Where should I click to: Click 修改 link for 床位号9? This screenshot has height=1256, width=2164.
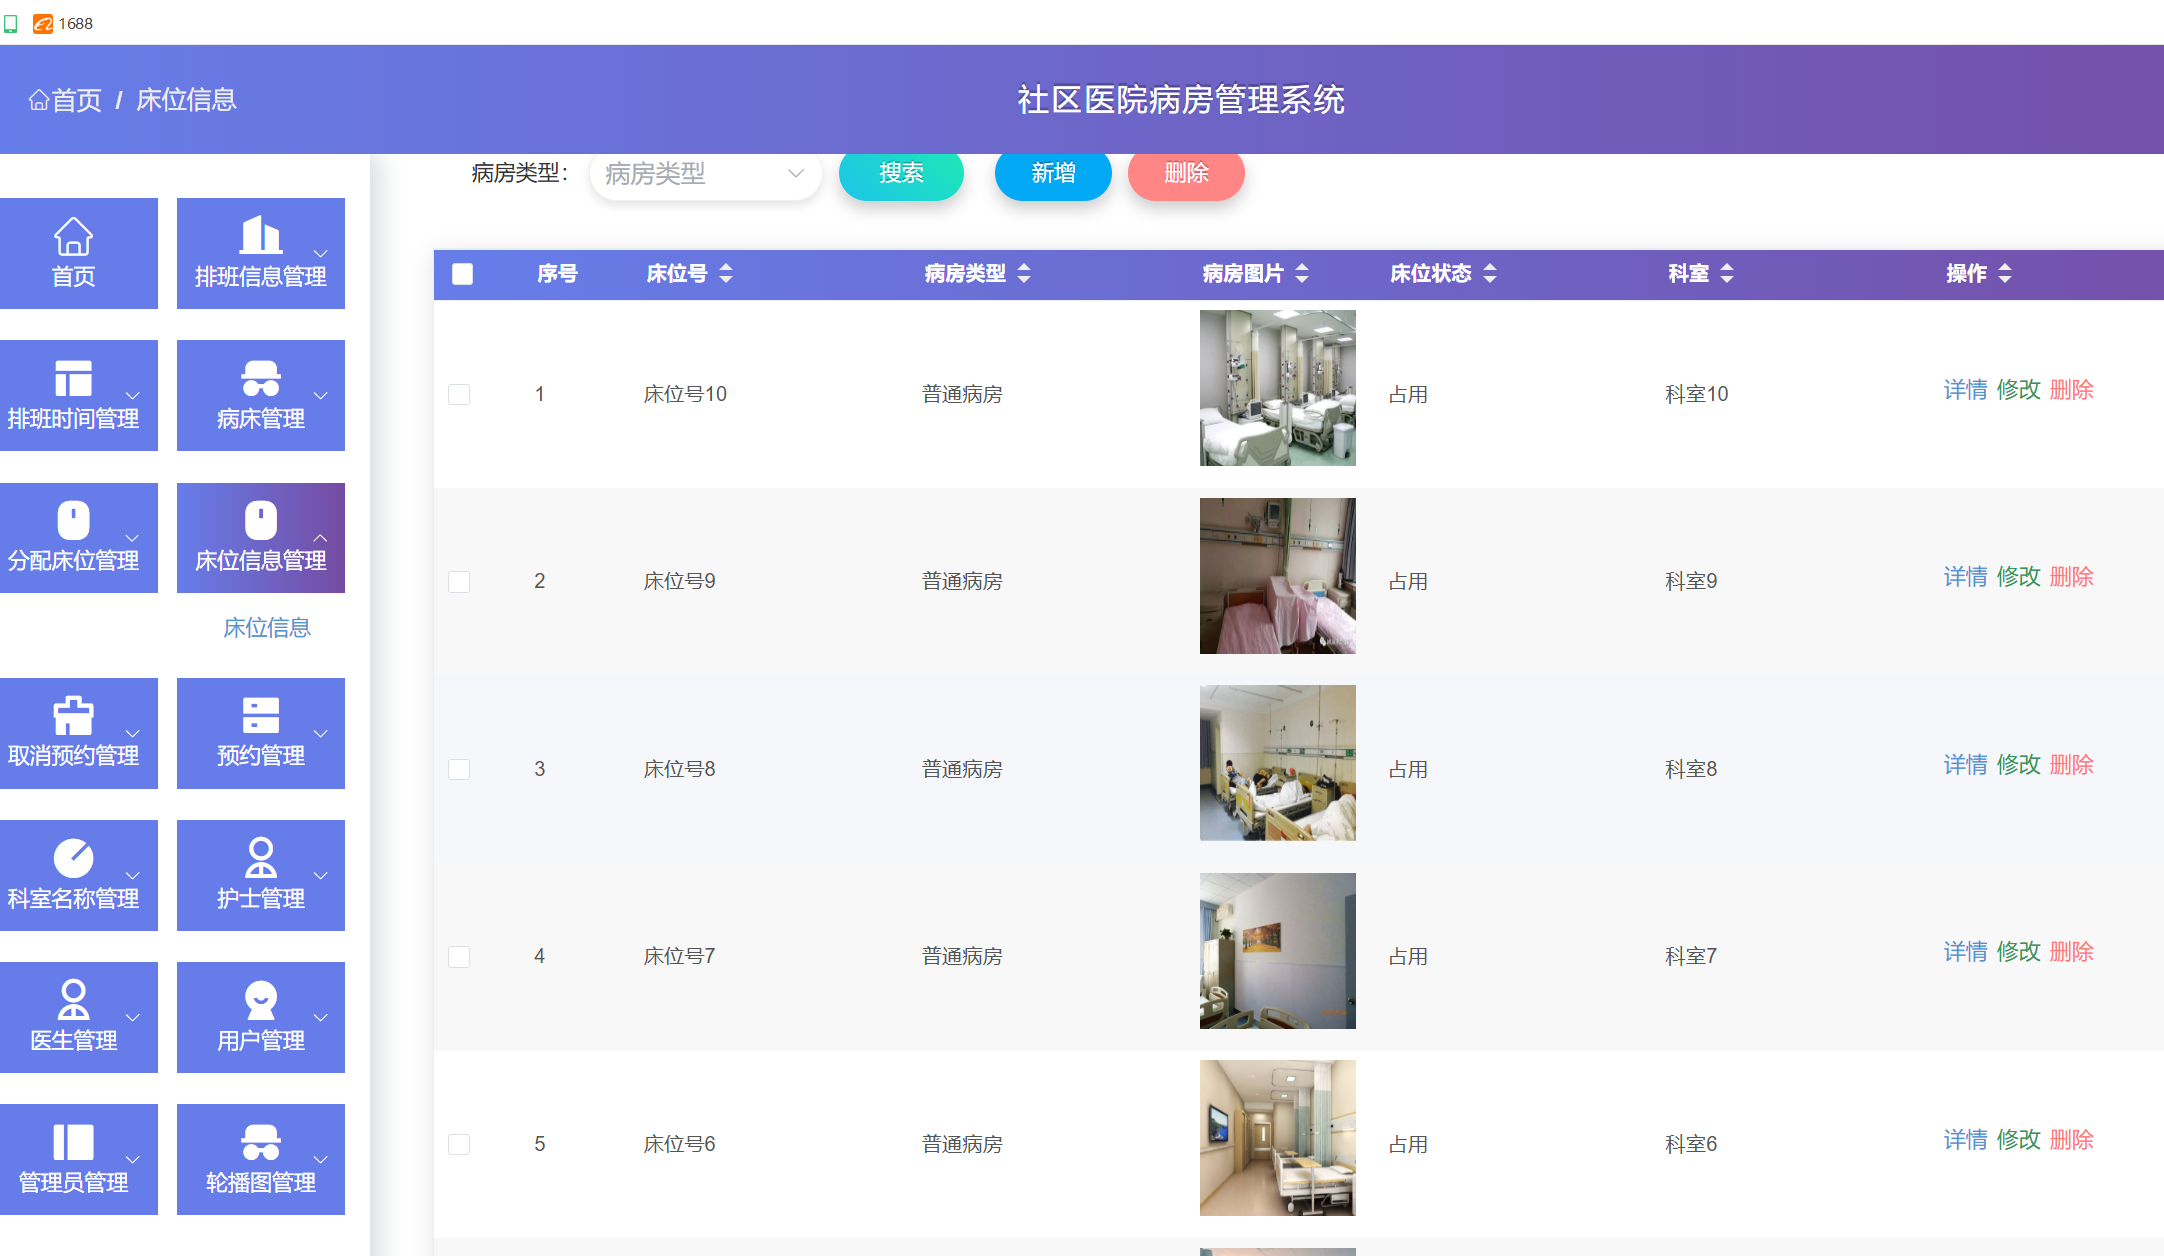pyautogui.click(x=2017, y=577)
